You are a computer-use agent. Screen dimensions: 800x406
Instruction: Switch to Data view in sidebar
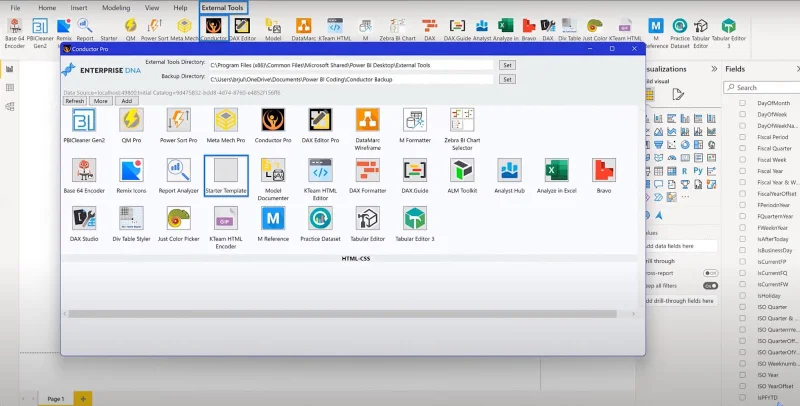coord(10,88)
